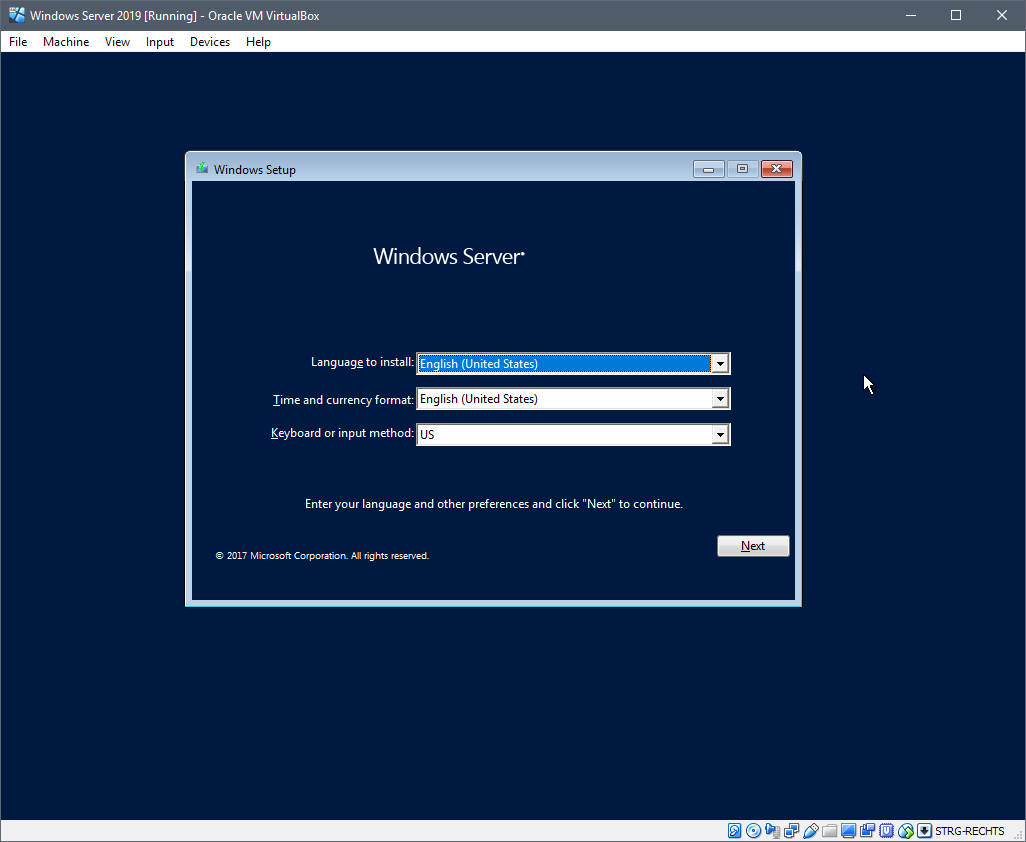Open the Devices menu
Image resolution: width=1026 pixels, height=842 pixels.
point(209,42)
